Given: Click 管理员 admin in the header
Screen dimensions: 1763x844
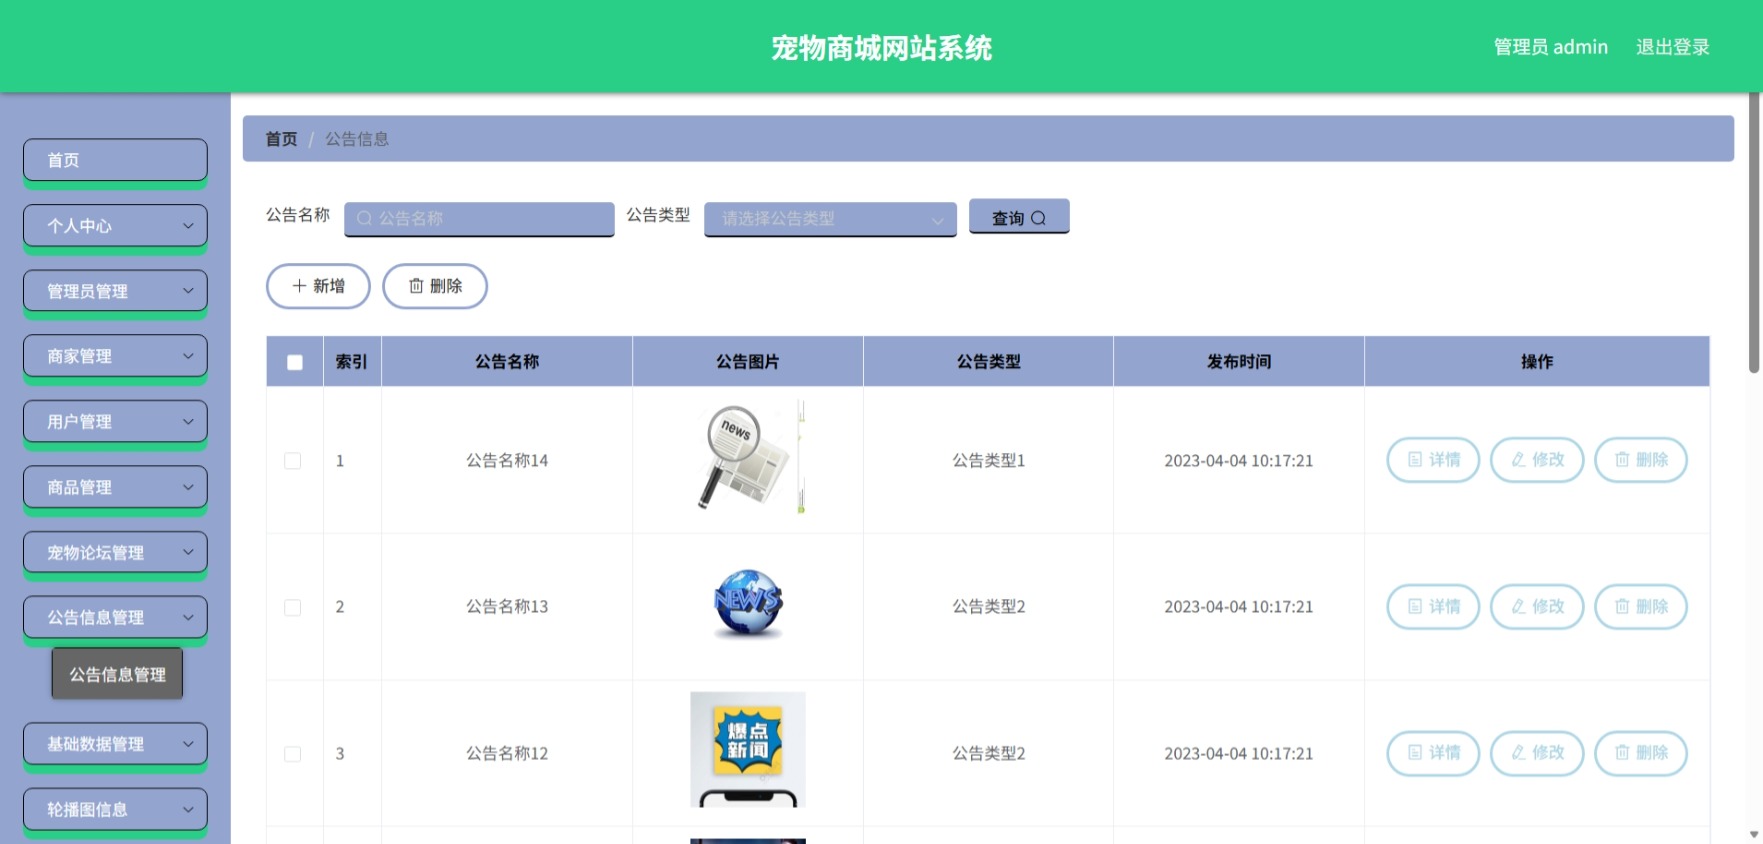Looking at the screenshot, I should [x=1550, y=47].
